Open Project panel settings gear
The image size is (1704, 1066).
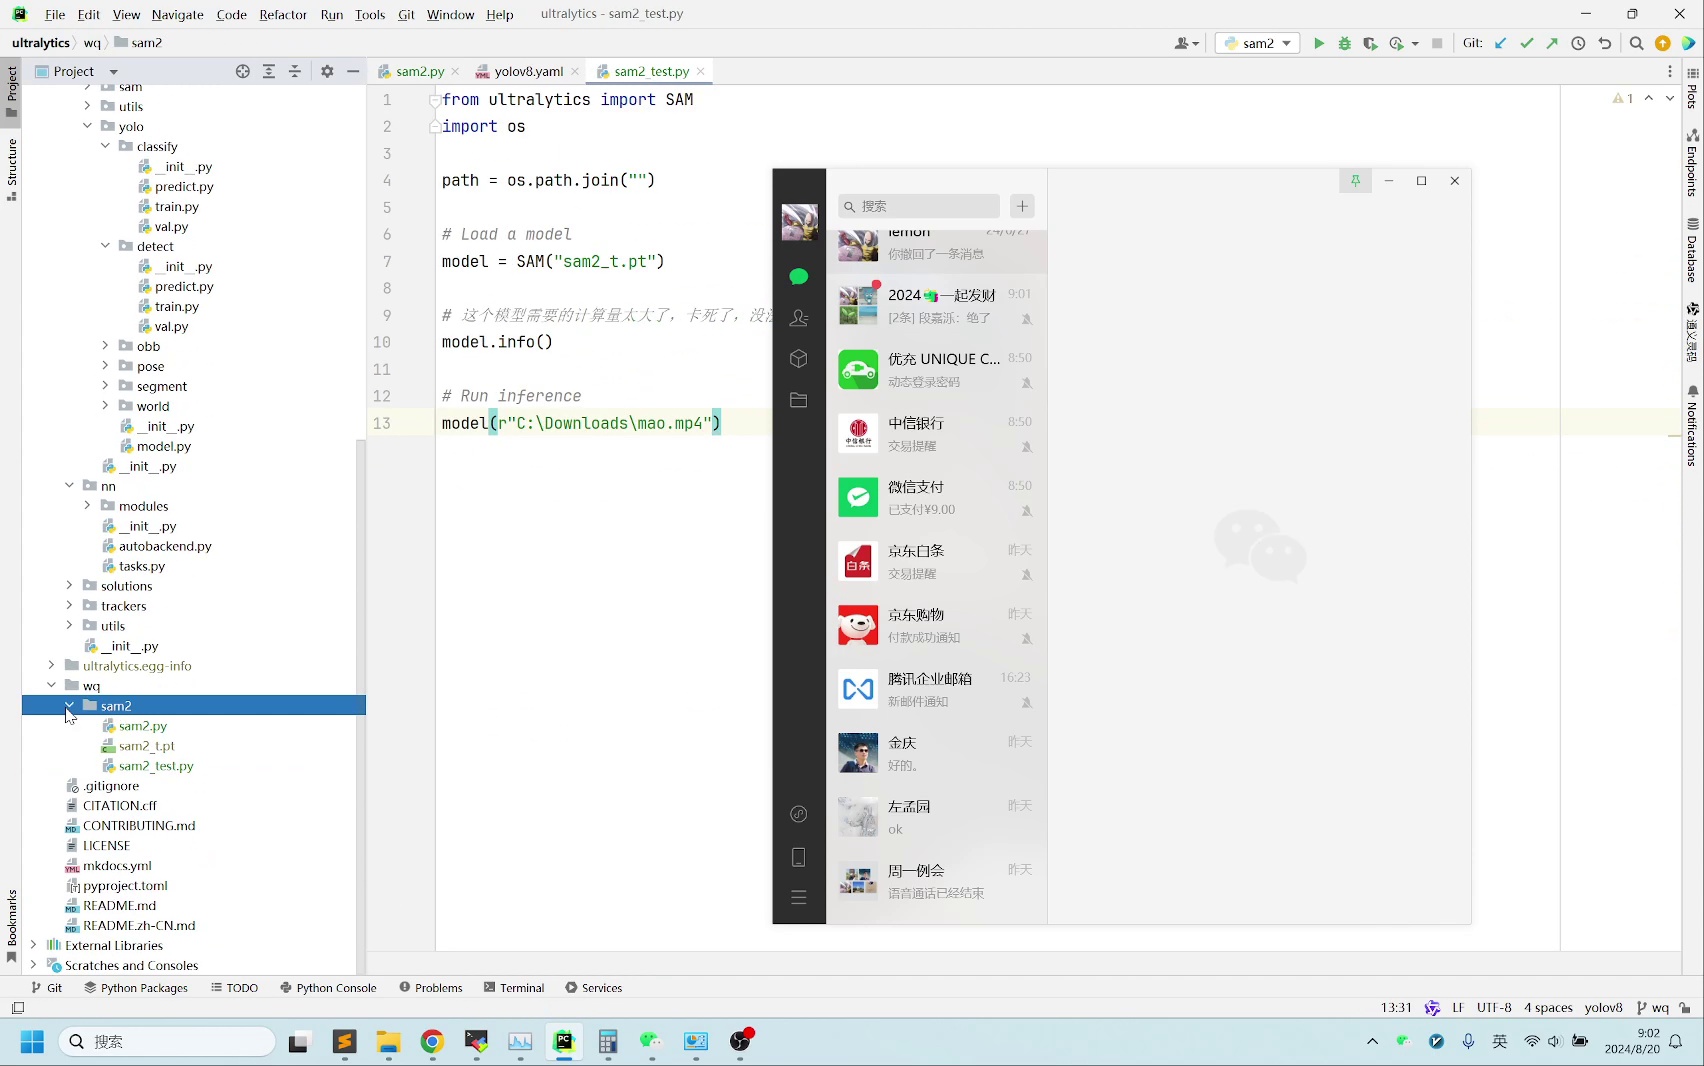(327, 71)
